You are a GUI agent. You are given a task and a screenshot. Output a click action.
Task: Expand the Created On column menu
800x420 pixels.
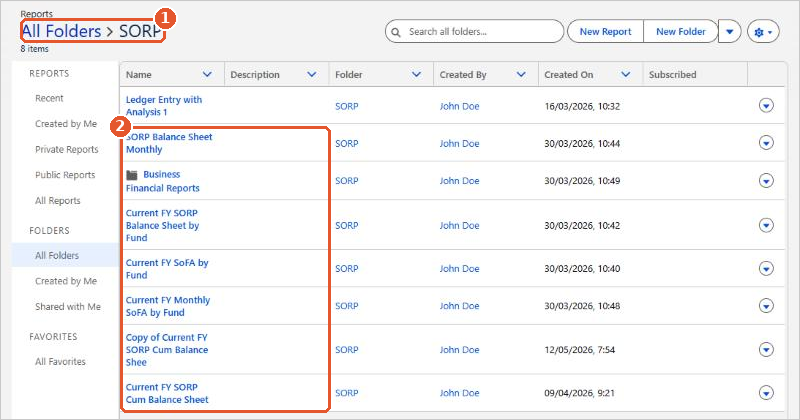pyautogui.click(x=626, y=75)
